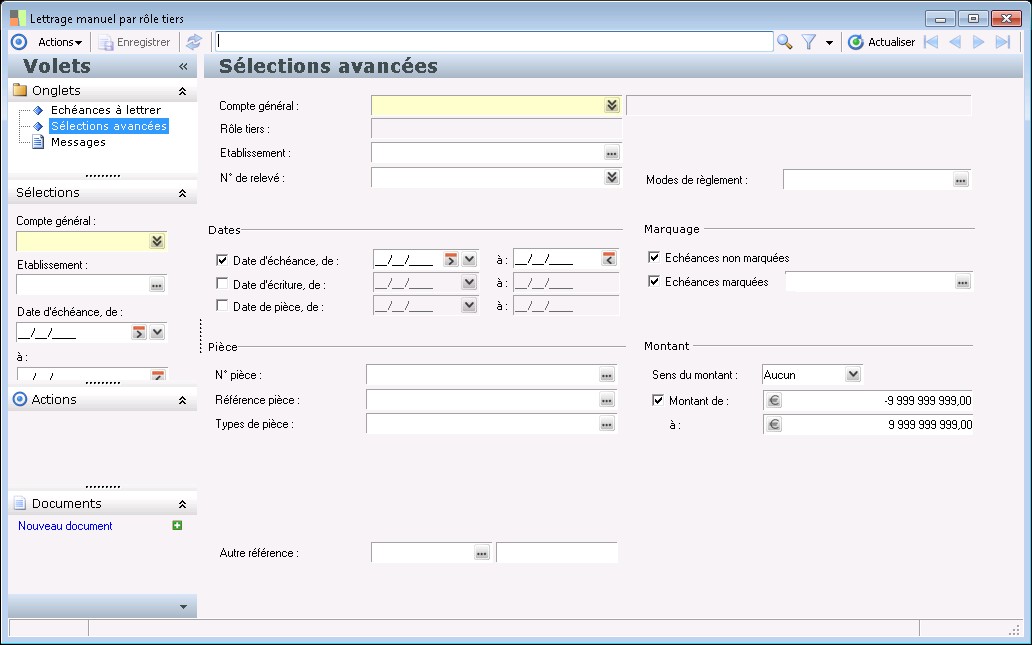Image resolution: width=1032 pixels, height=645 pixels.
Task: Collapse the Volets panel with double chevron
Action: point(183,67)
